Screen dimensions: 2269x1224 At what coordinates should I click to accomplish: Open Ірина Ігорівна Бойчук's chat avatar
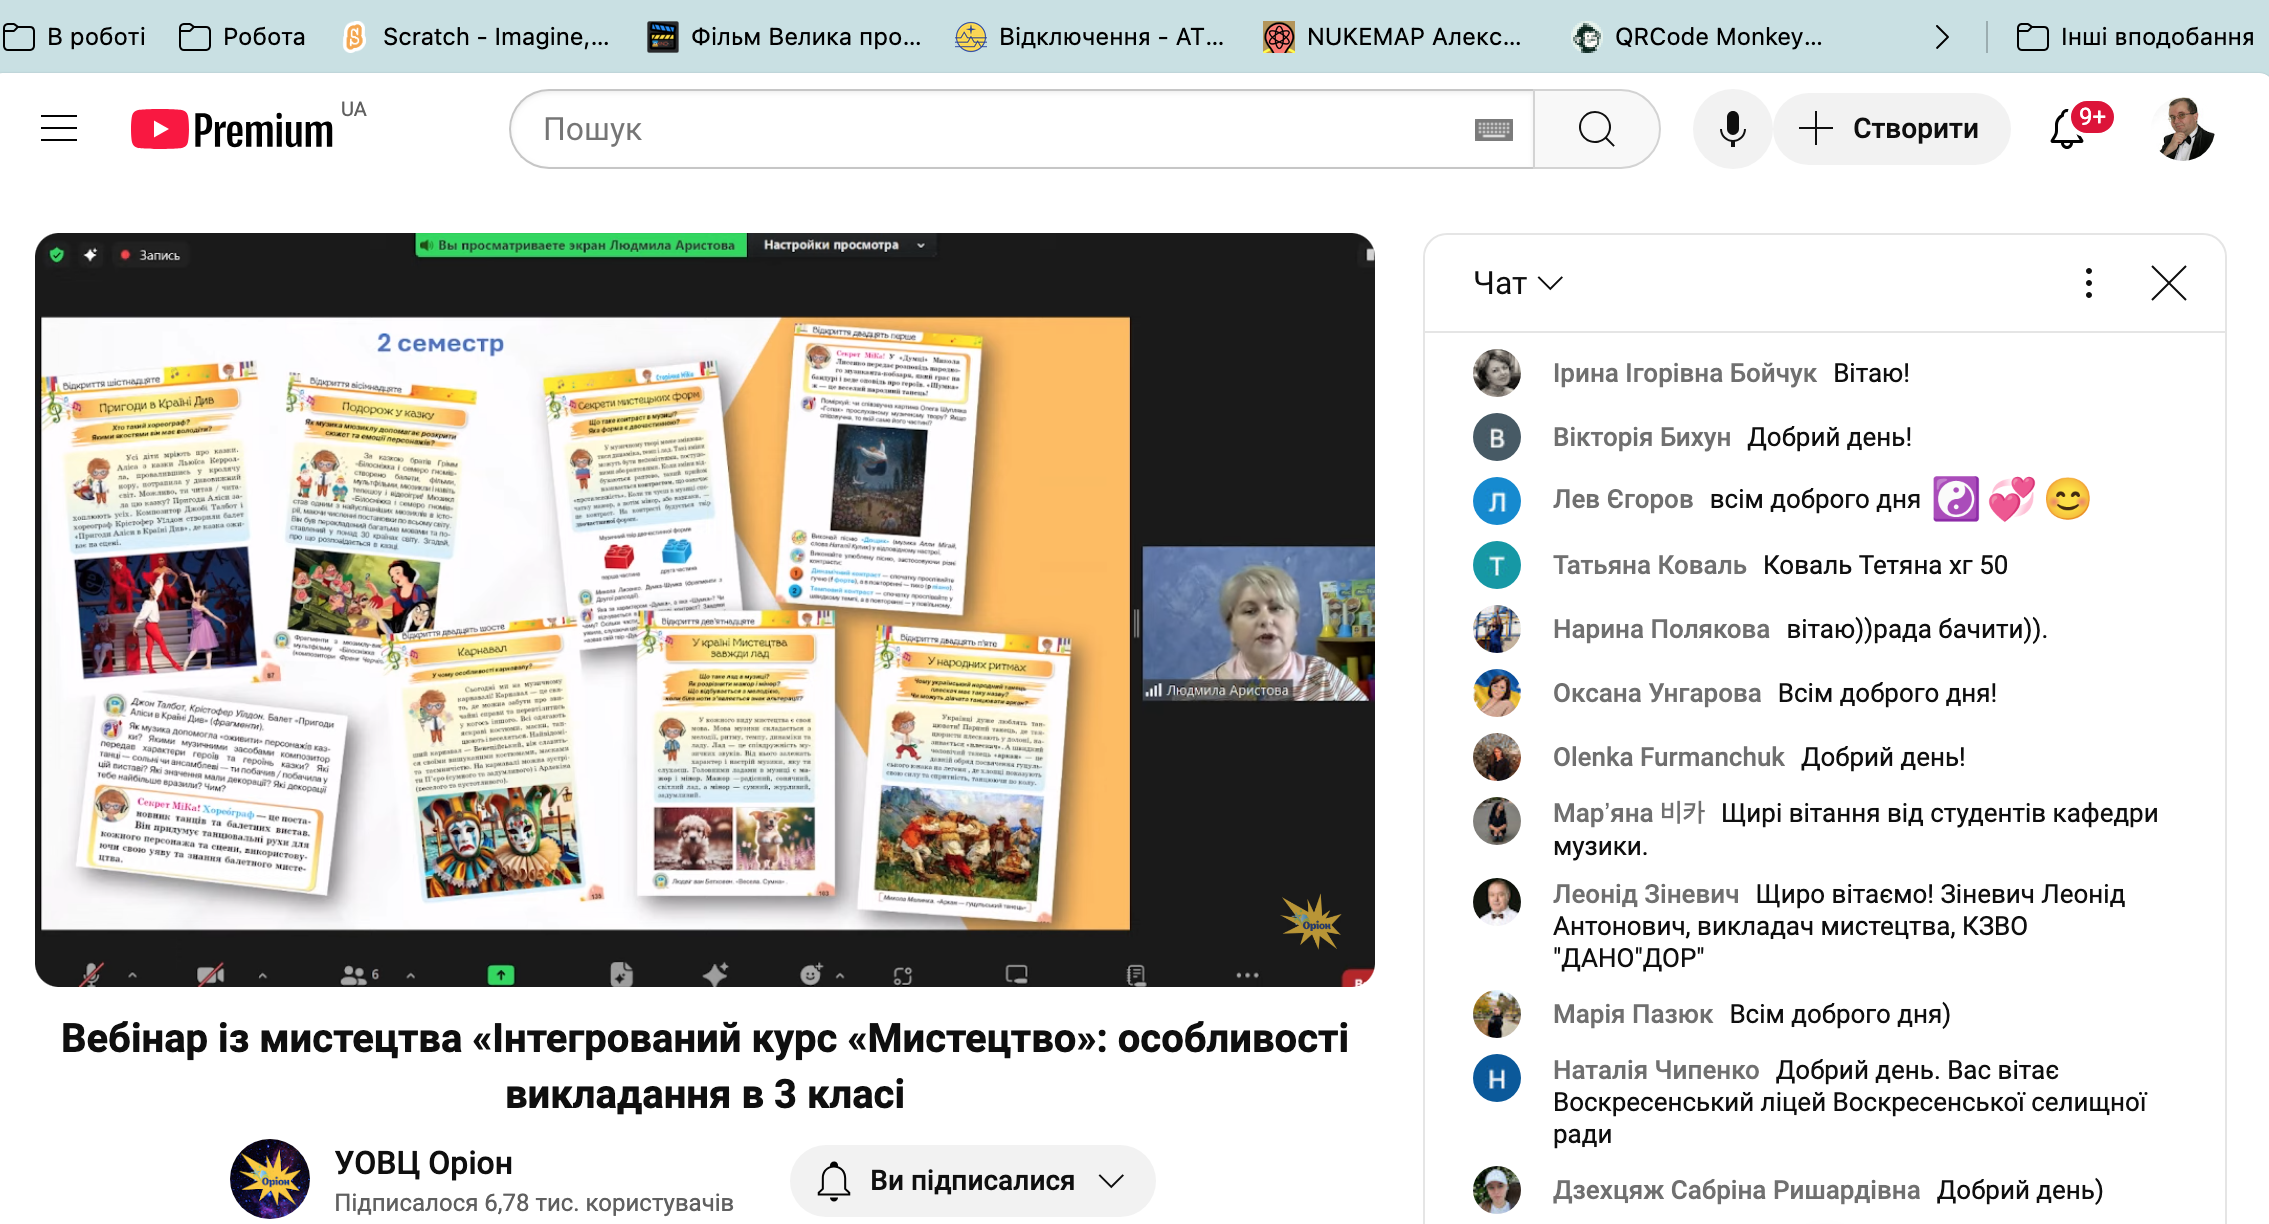(x=1497, y=373)
